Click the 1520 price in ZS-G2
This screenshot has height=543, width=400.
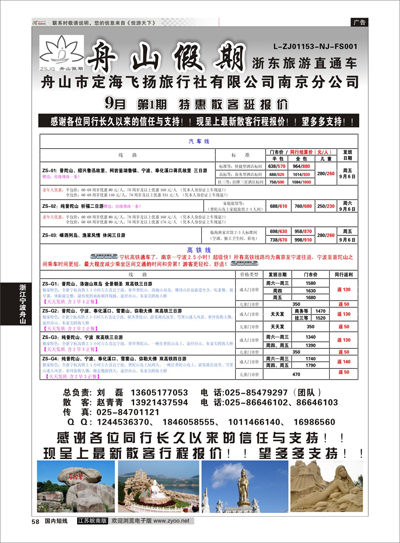[x=320, y=318]
